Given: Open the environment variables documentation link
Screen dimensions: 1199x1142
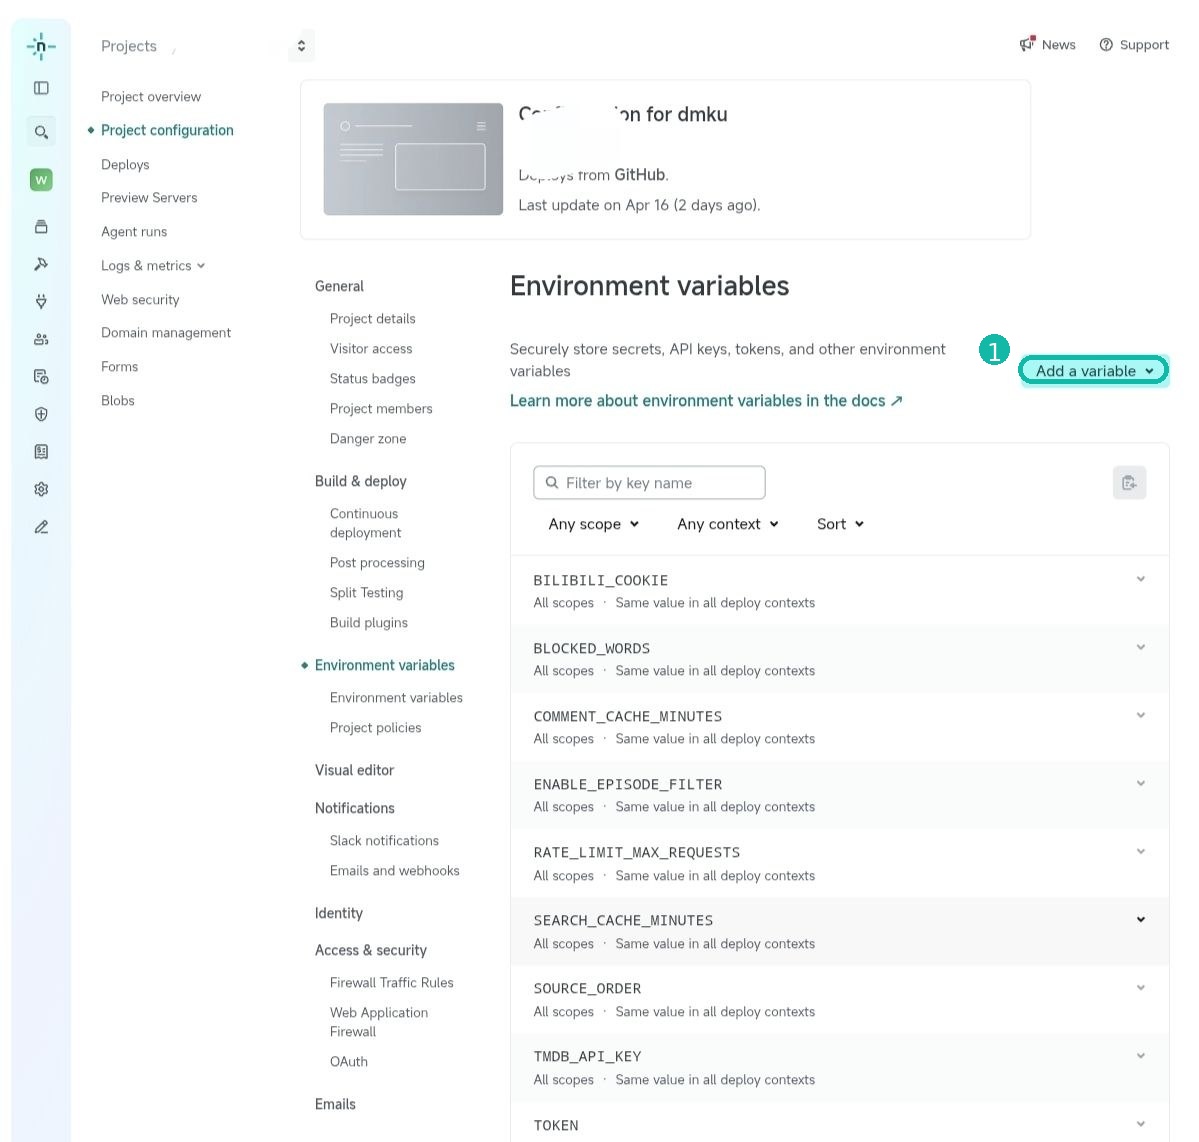Looking at the screenshot, I should (707, 400).
